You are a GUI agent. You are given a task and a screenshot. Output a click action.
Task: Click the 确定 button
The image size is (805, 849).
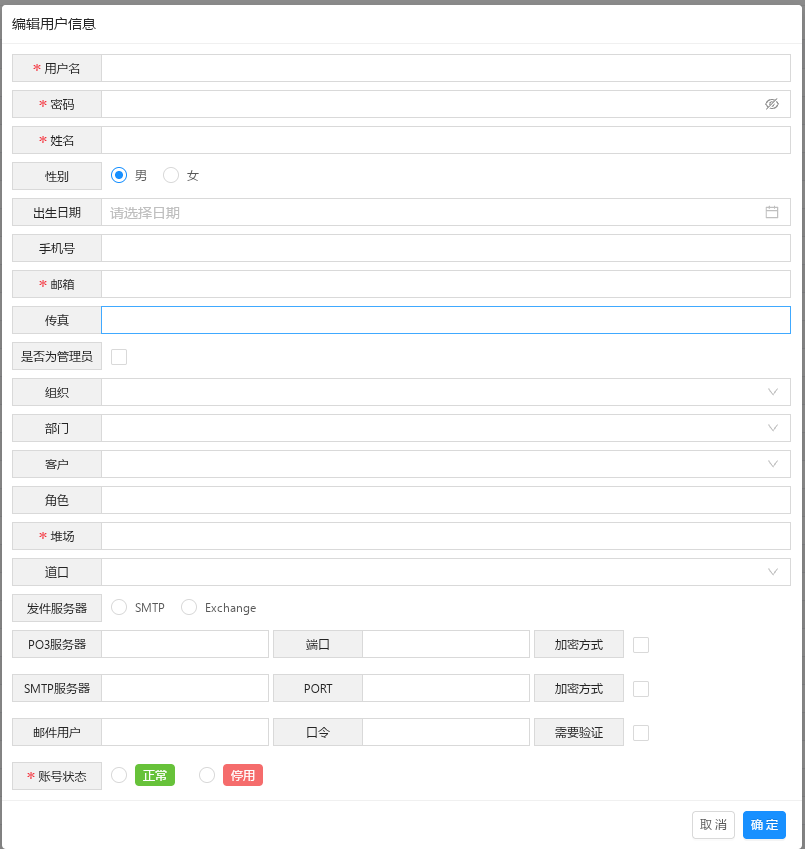pos(764,825)
